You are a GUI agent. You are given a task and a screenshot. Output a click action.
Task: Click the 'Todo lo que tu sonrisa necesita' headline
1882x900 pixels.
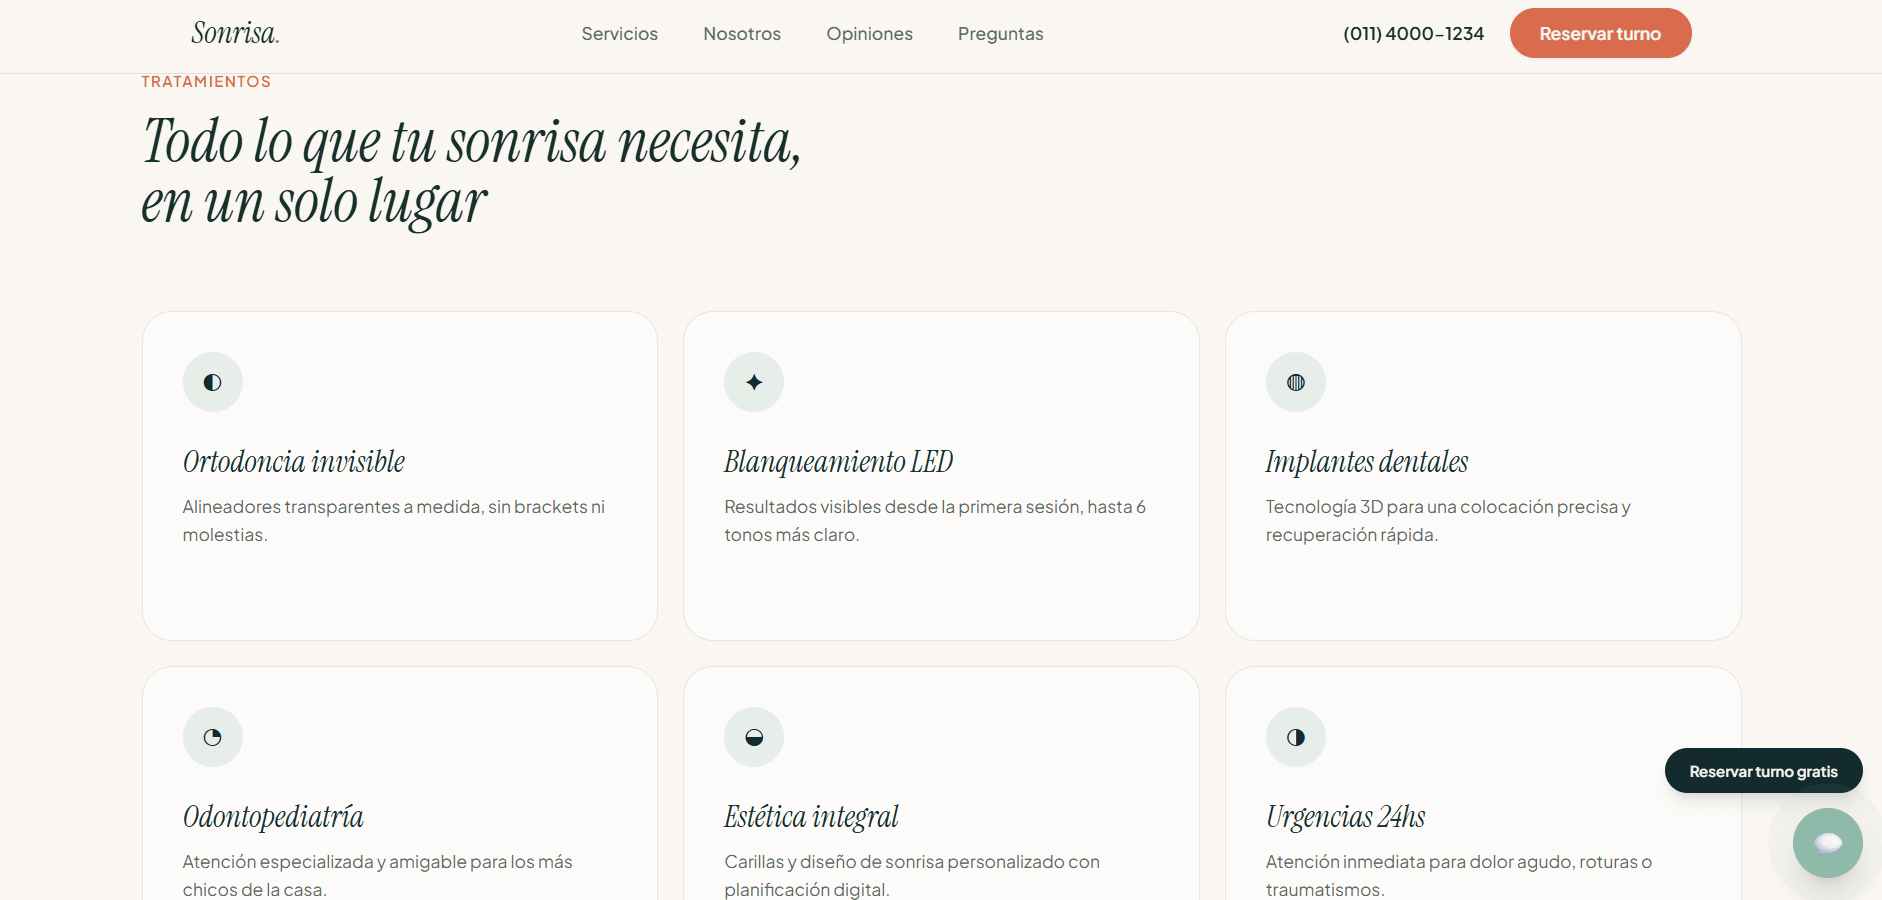click(x=471, y=171)
